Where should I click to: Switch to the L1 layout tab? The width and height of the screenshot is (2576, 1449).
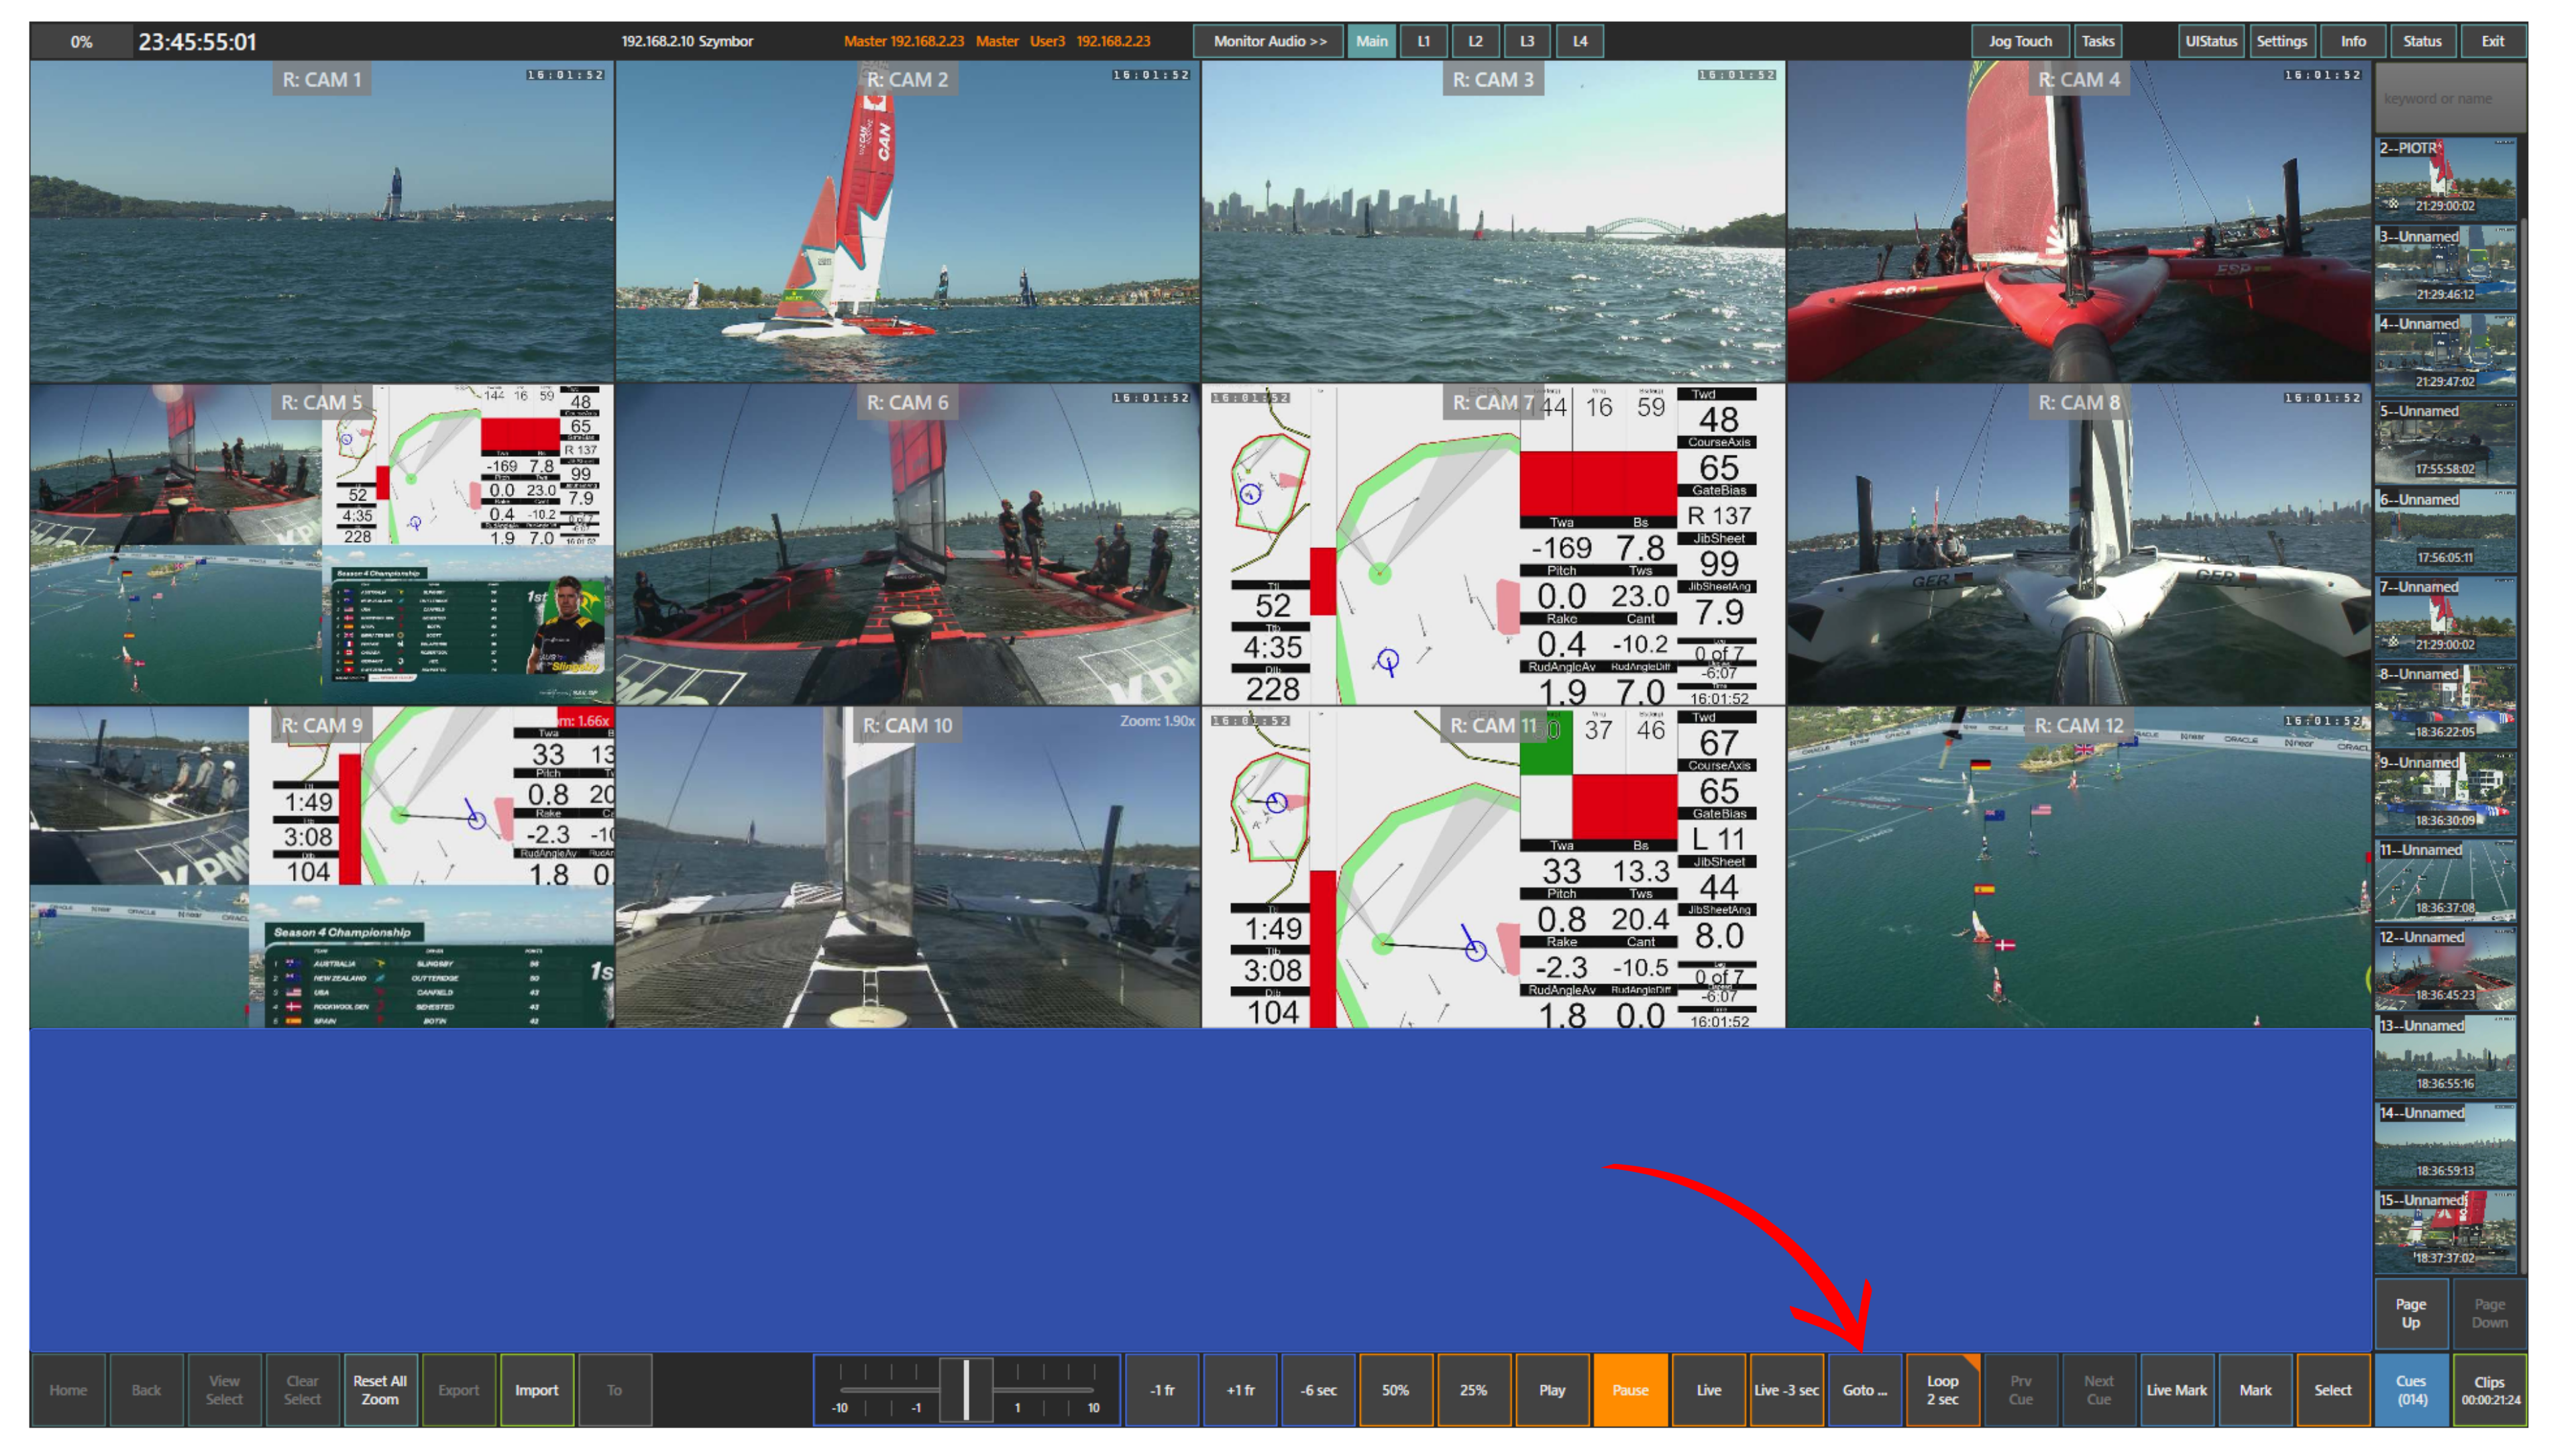coord(1423,41)
